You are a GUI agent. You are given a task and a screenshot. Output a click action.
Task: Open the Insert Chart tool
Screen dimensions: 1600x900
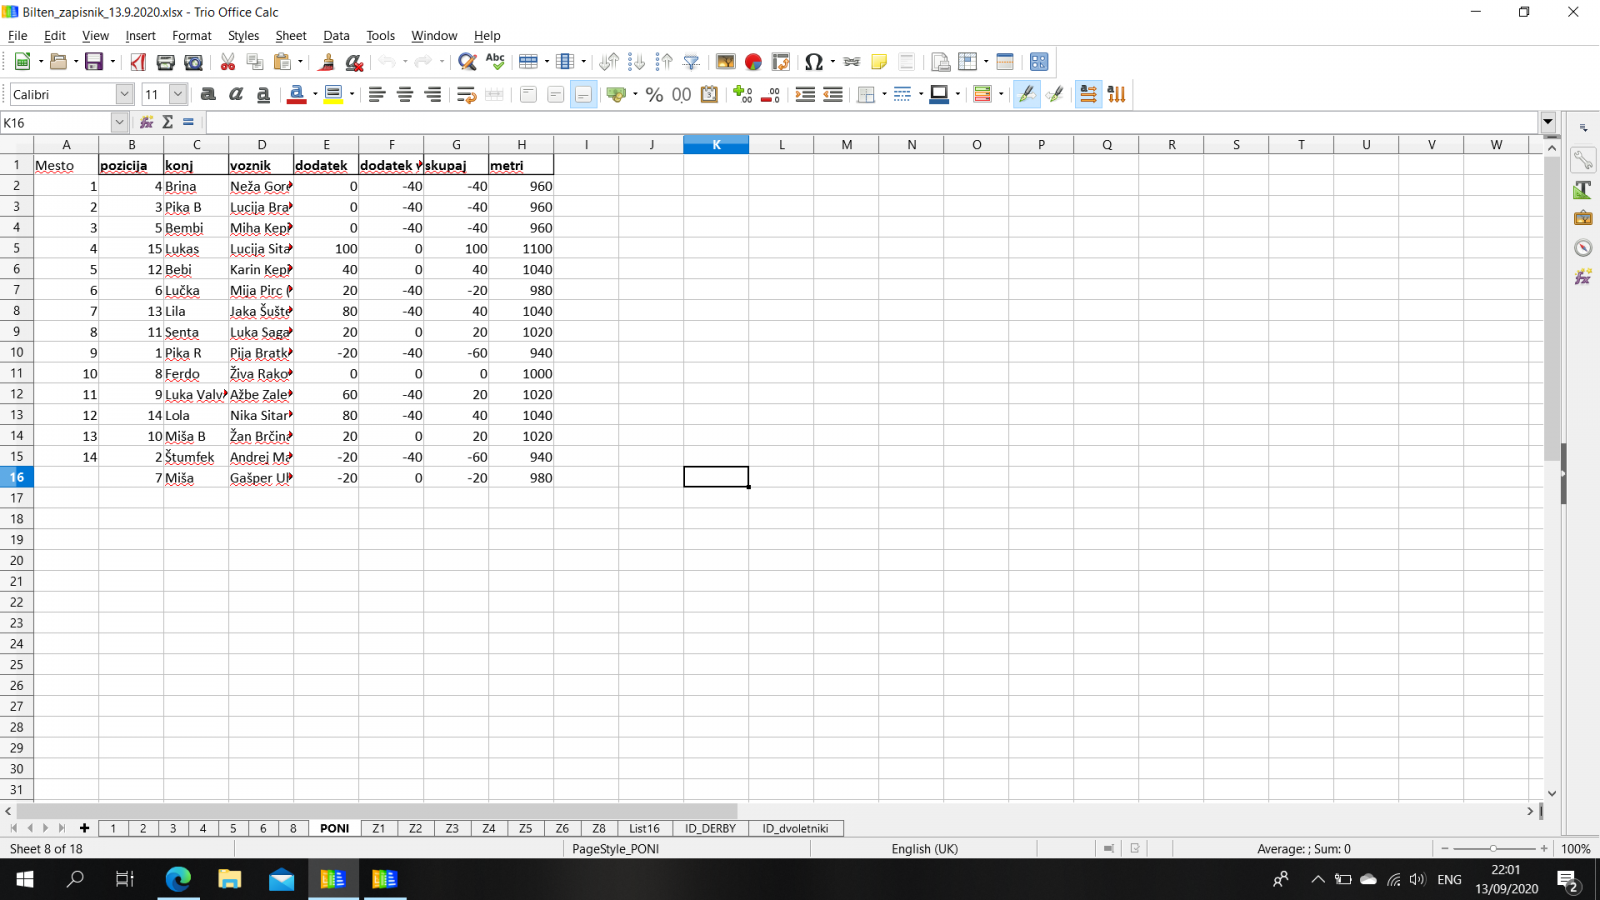click(x=753, y=62)
